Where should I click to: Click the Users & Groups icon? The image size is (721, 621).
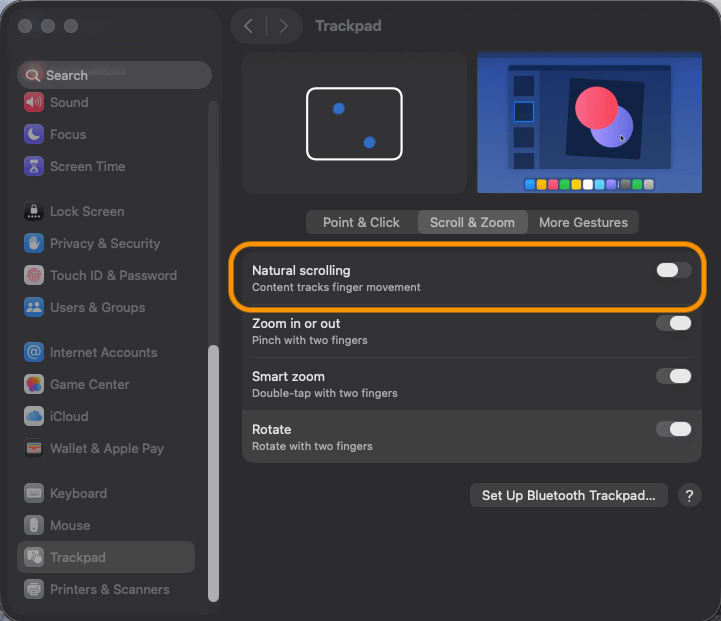pos(34,307)
